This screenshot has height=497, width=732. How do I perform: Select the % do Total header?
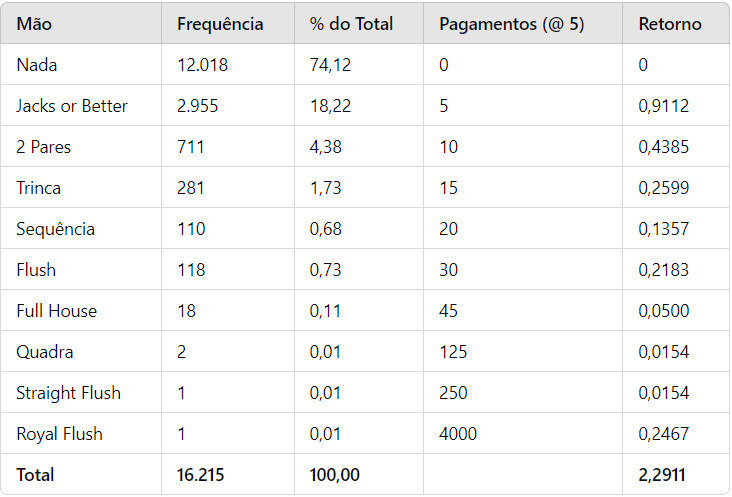(351, 24)
